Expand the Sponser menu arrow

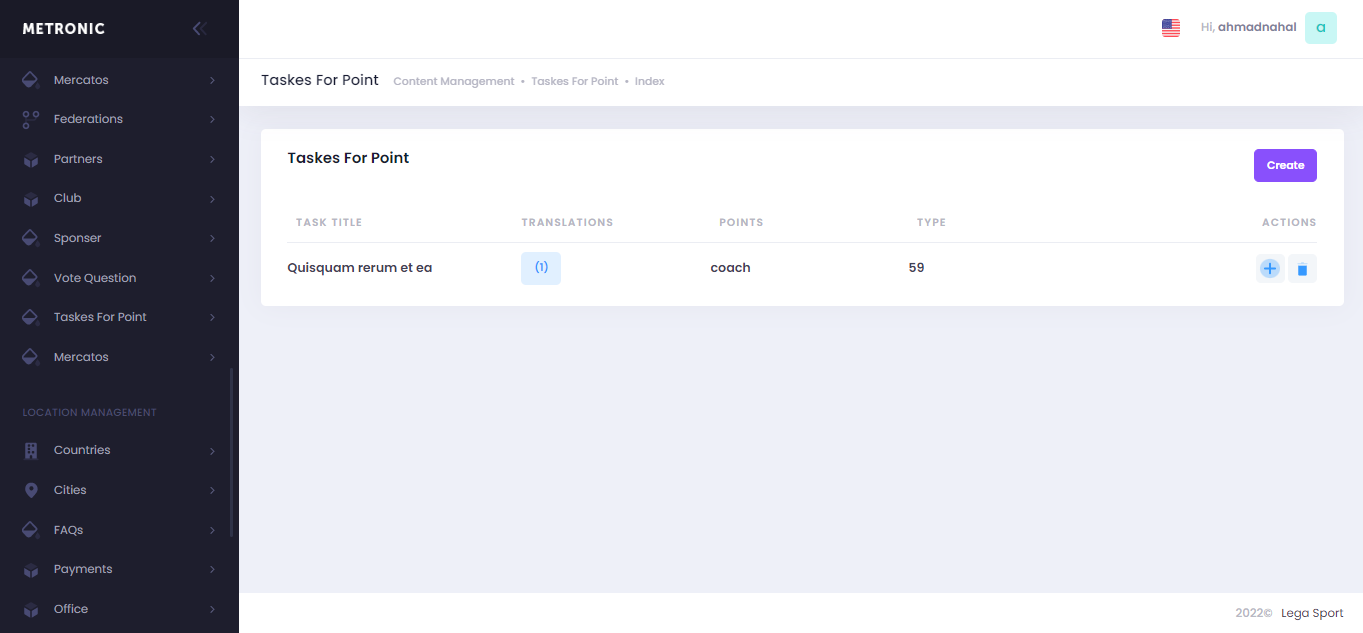pos(212,239)
